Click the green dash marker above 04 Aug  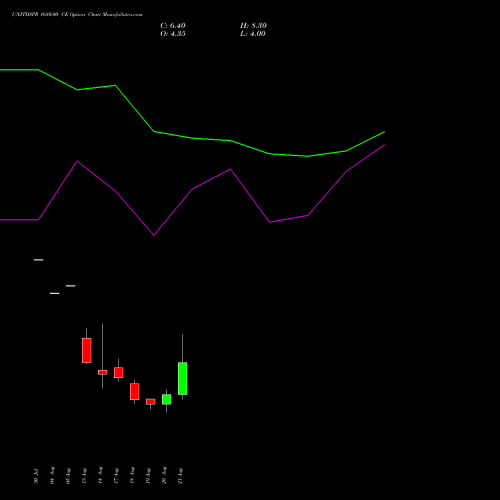[55, 293]
